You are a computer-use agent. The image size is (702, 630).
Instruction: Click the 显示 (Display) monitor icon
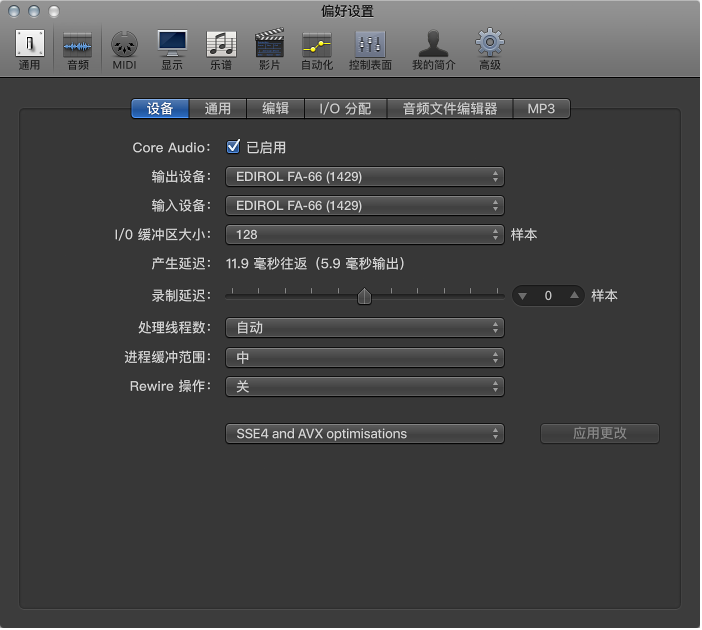click(x=172, y=46)
